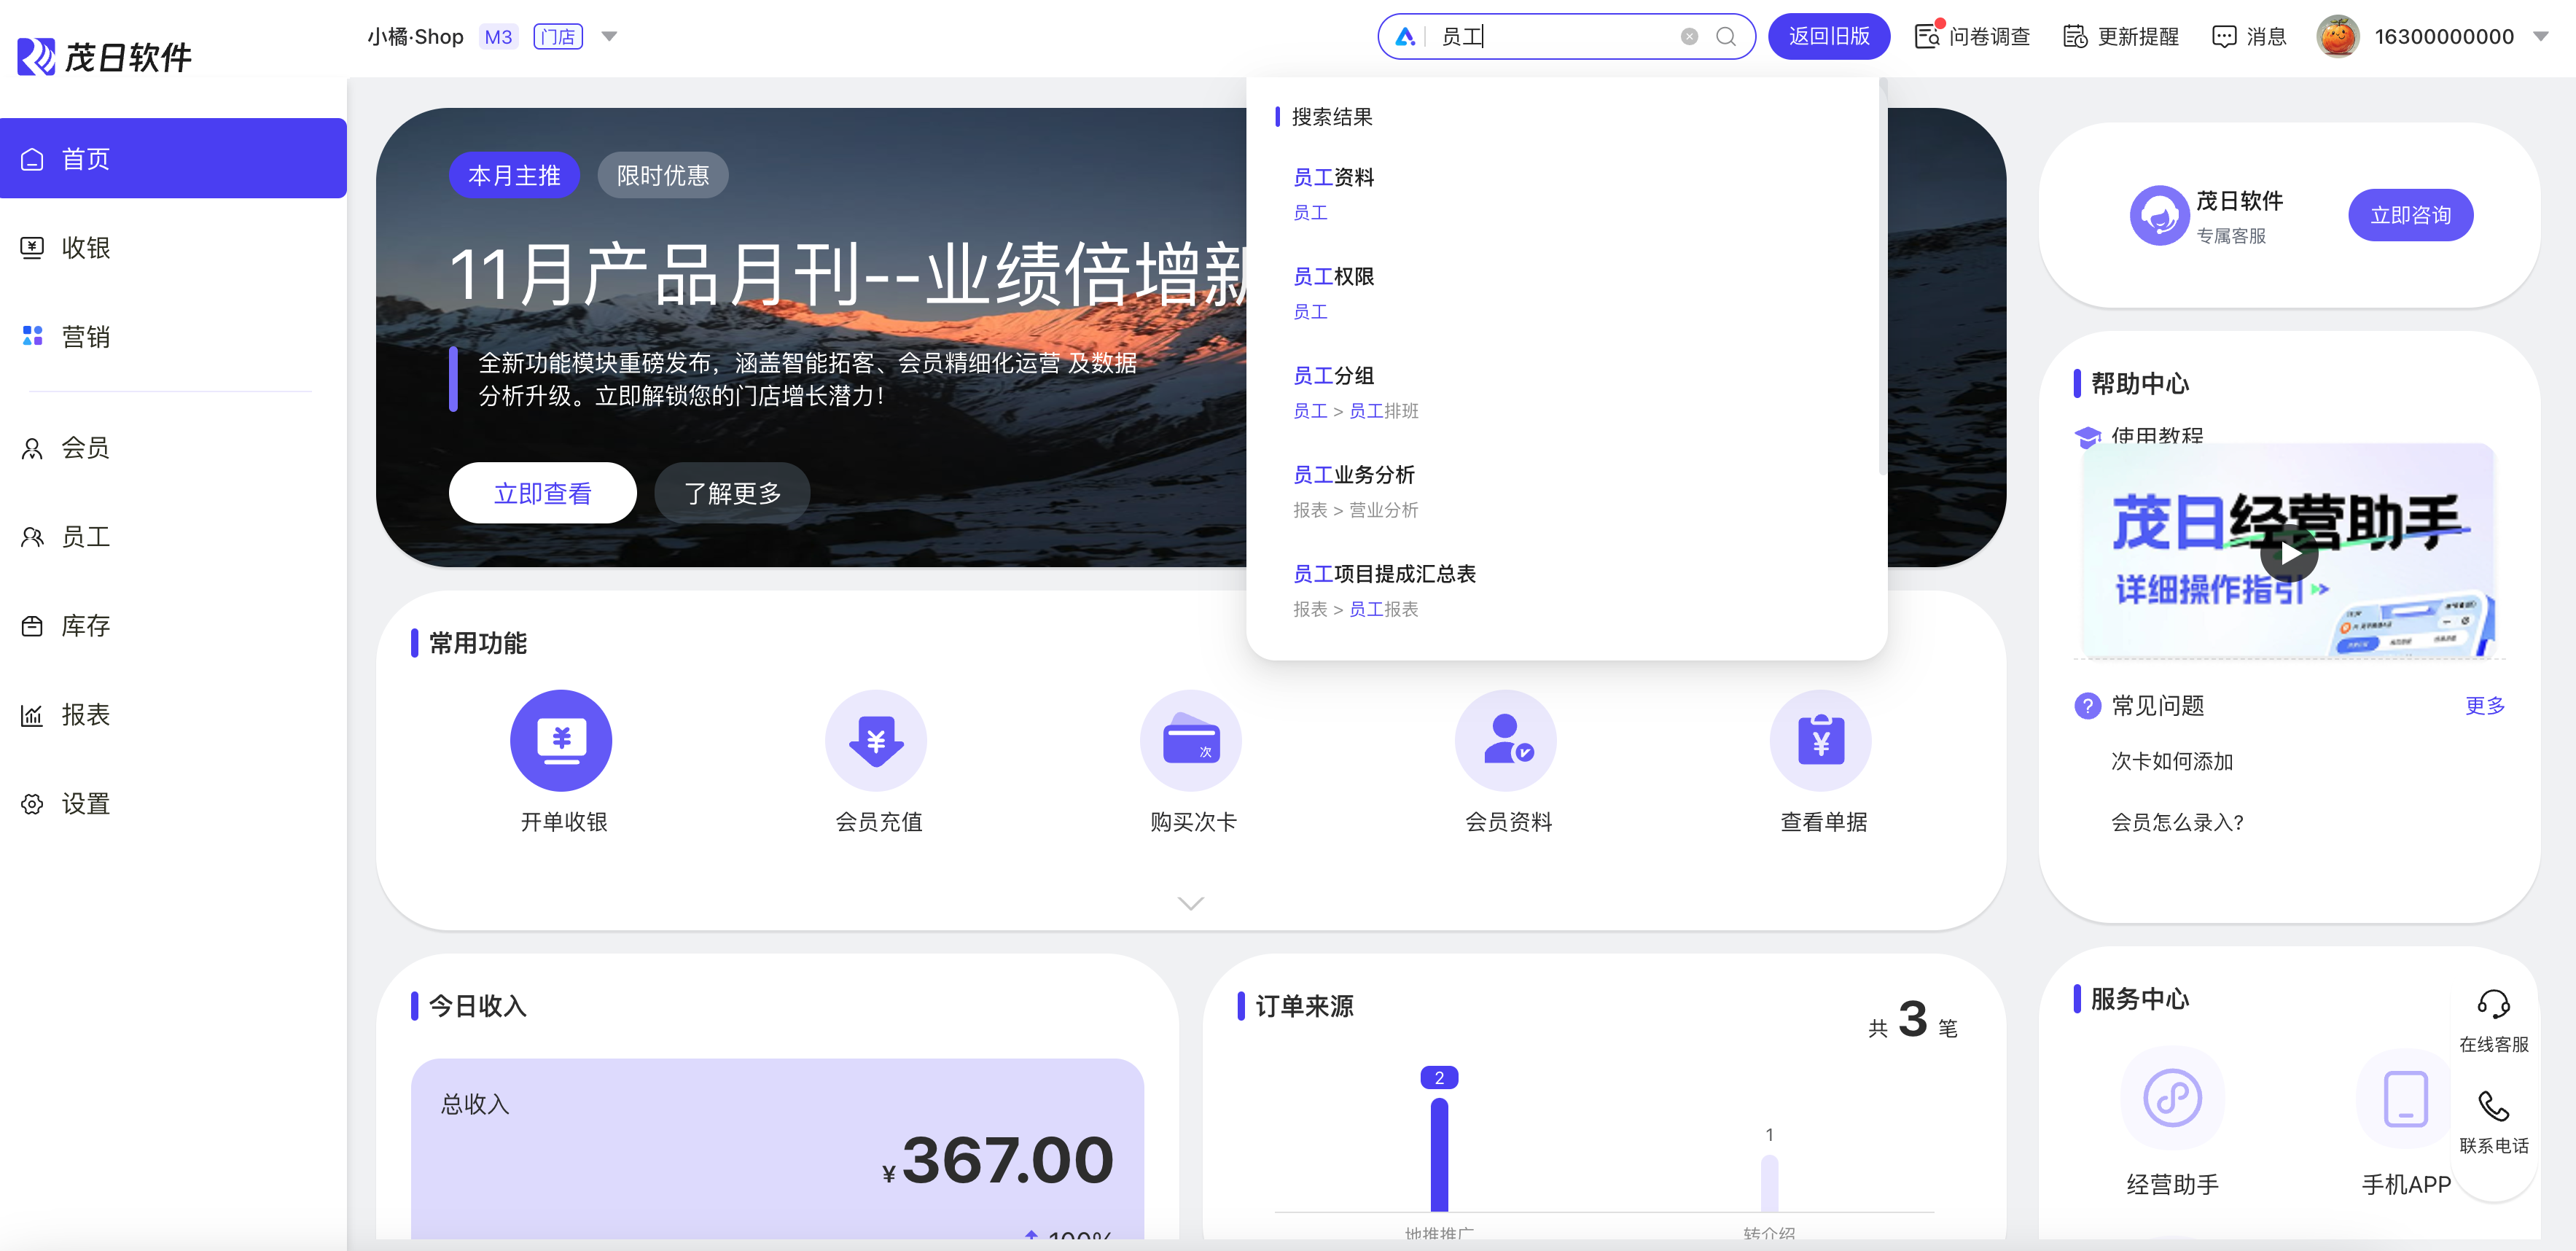Switch to 限时优惠 banner tab
The image size is (2576, 1251).
[662, 176]
